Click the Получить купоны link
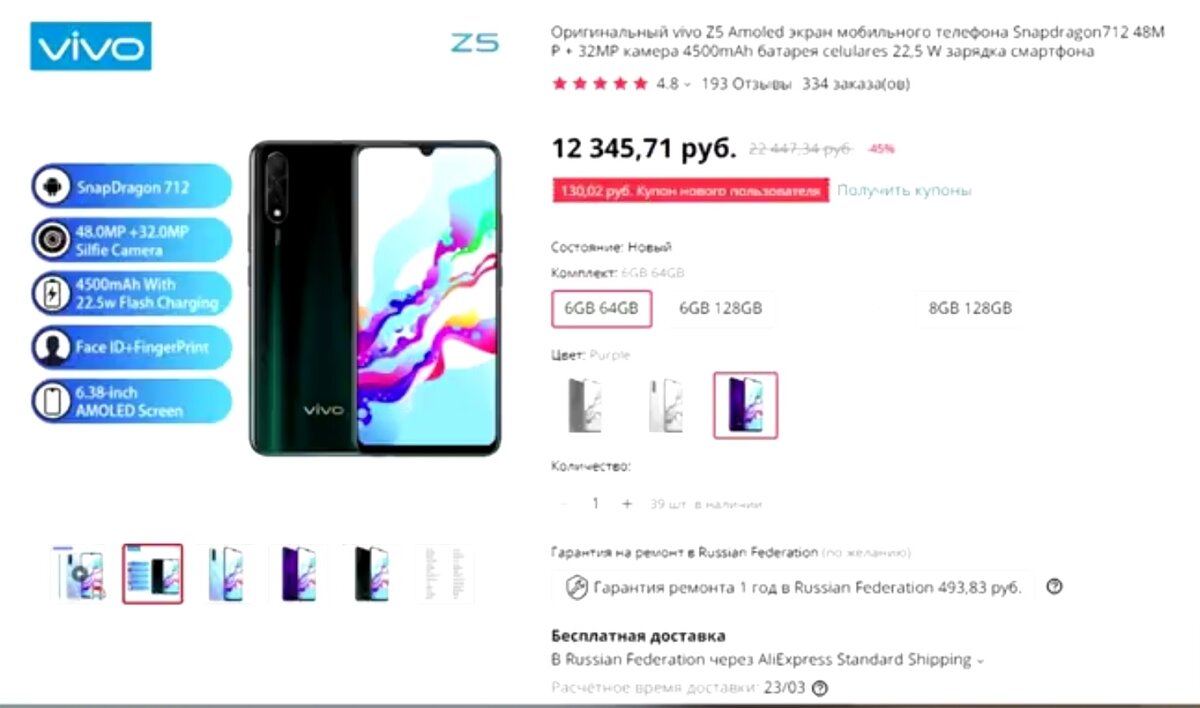 tap(904, 190)
